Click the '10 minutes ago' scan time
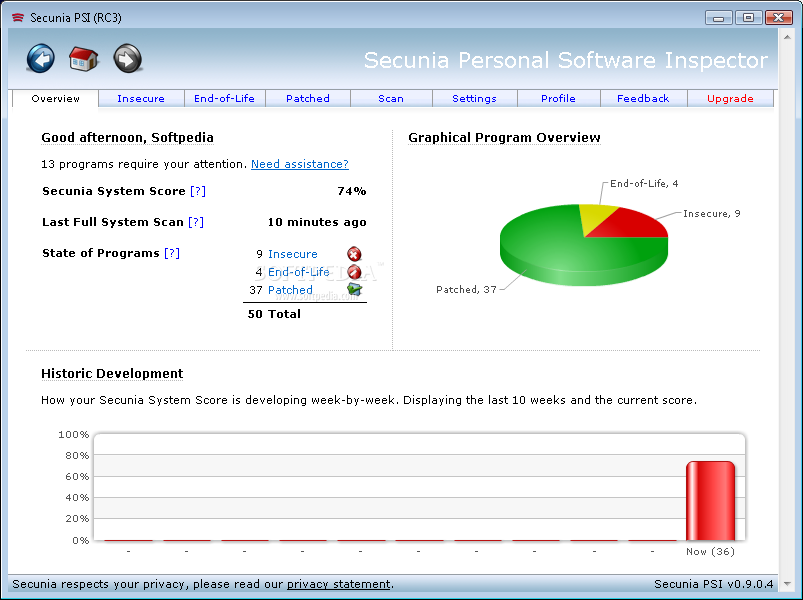Screen dimensions: 803x600 point(317,222)
